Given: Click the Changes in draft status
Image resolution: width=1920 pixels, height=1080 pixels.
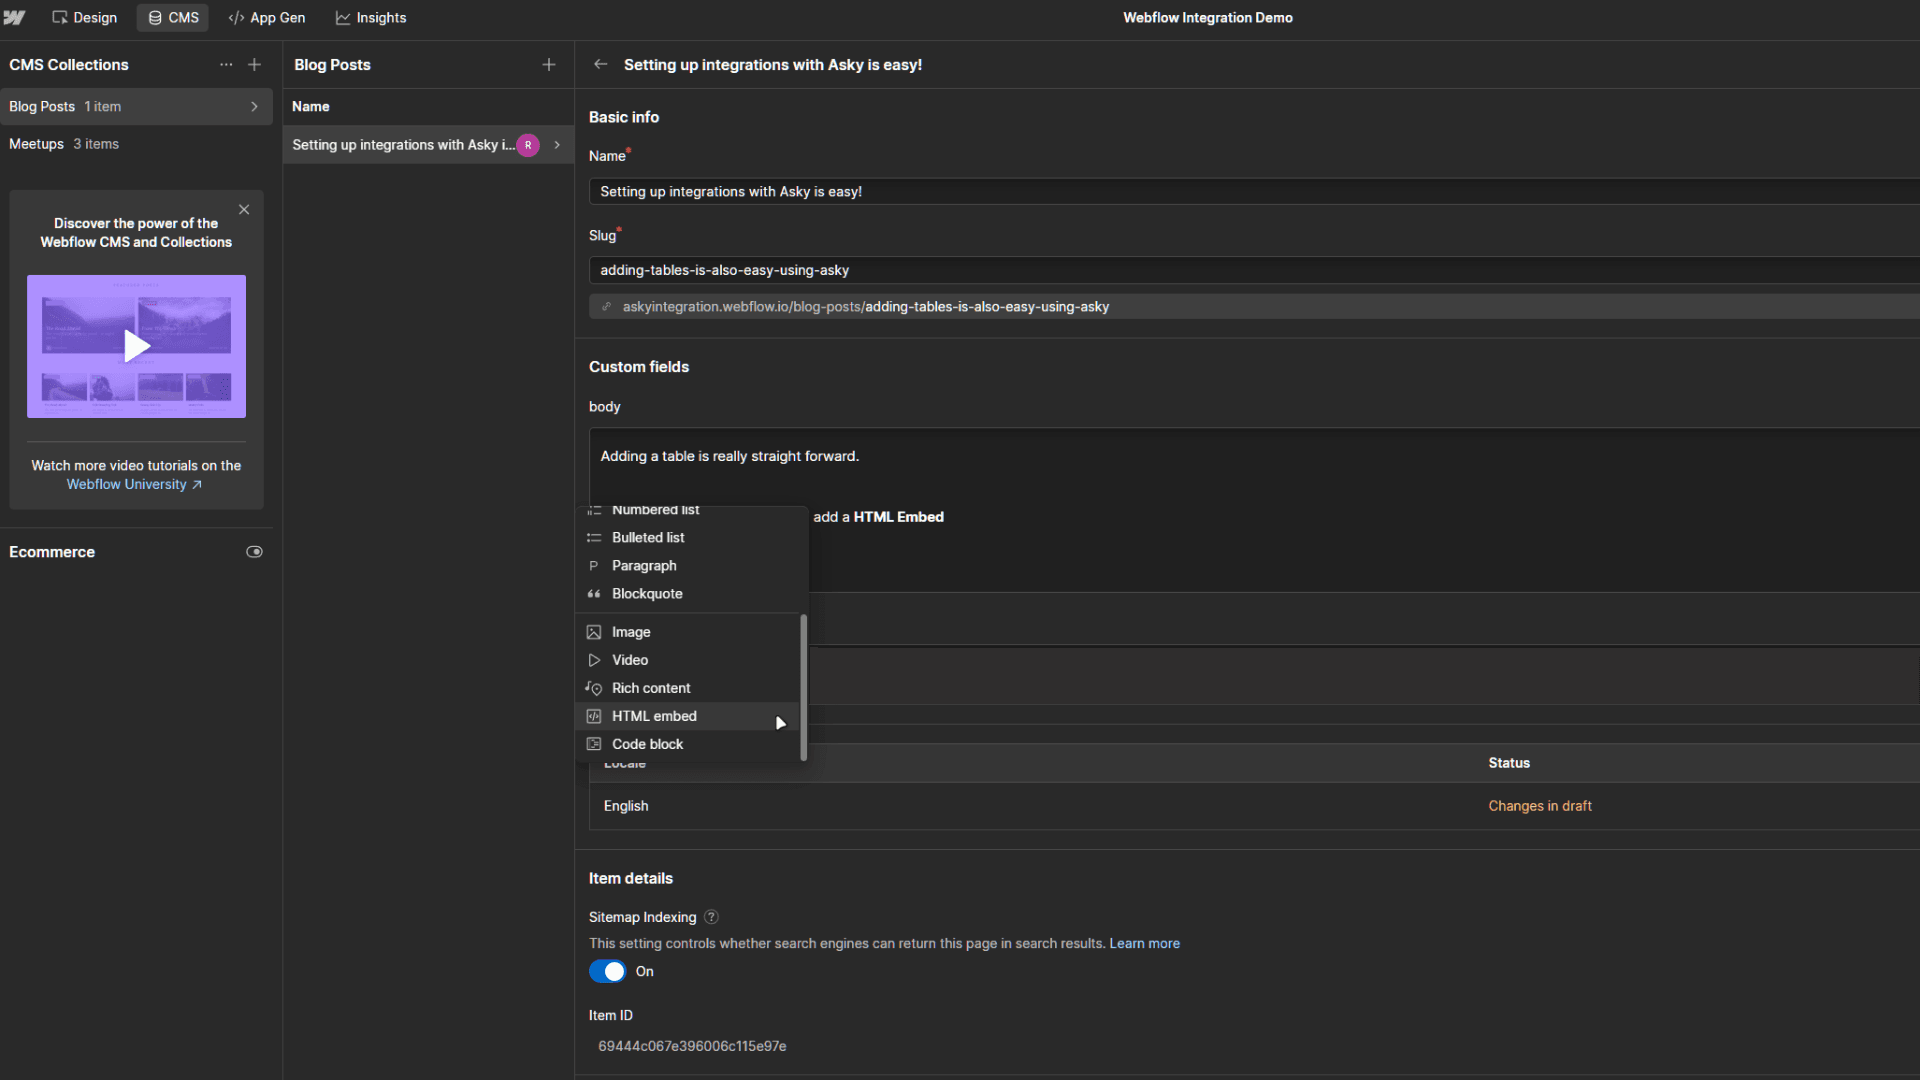Looking at the screenshot, I should (x=1540, y=806).
